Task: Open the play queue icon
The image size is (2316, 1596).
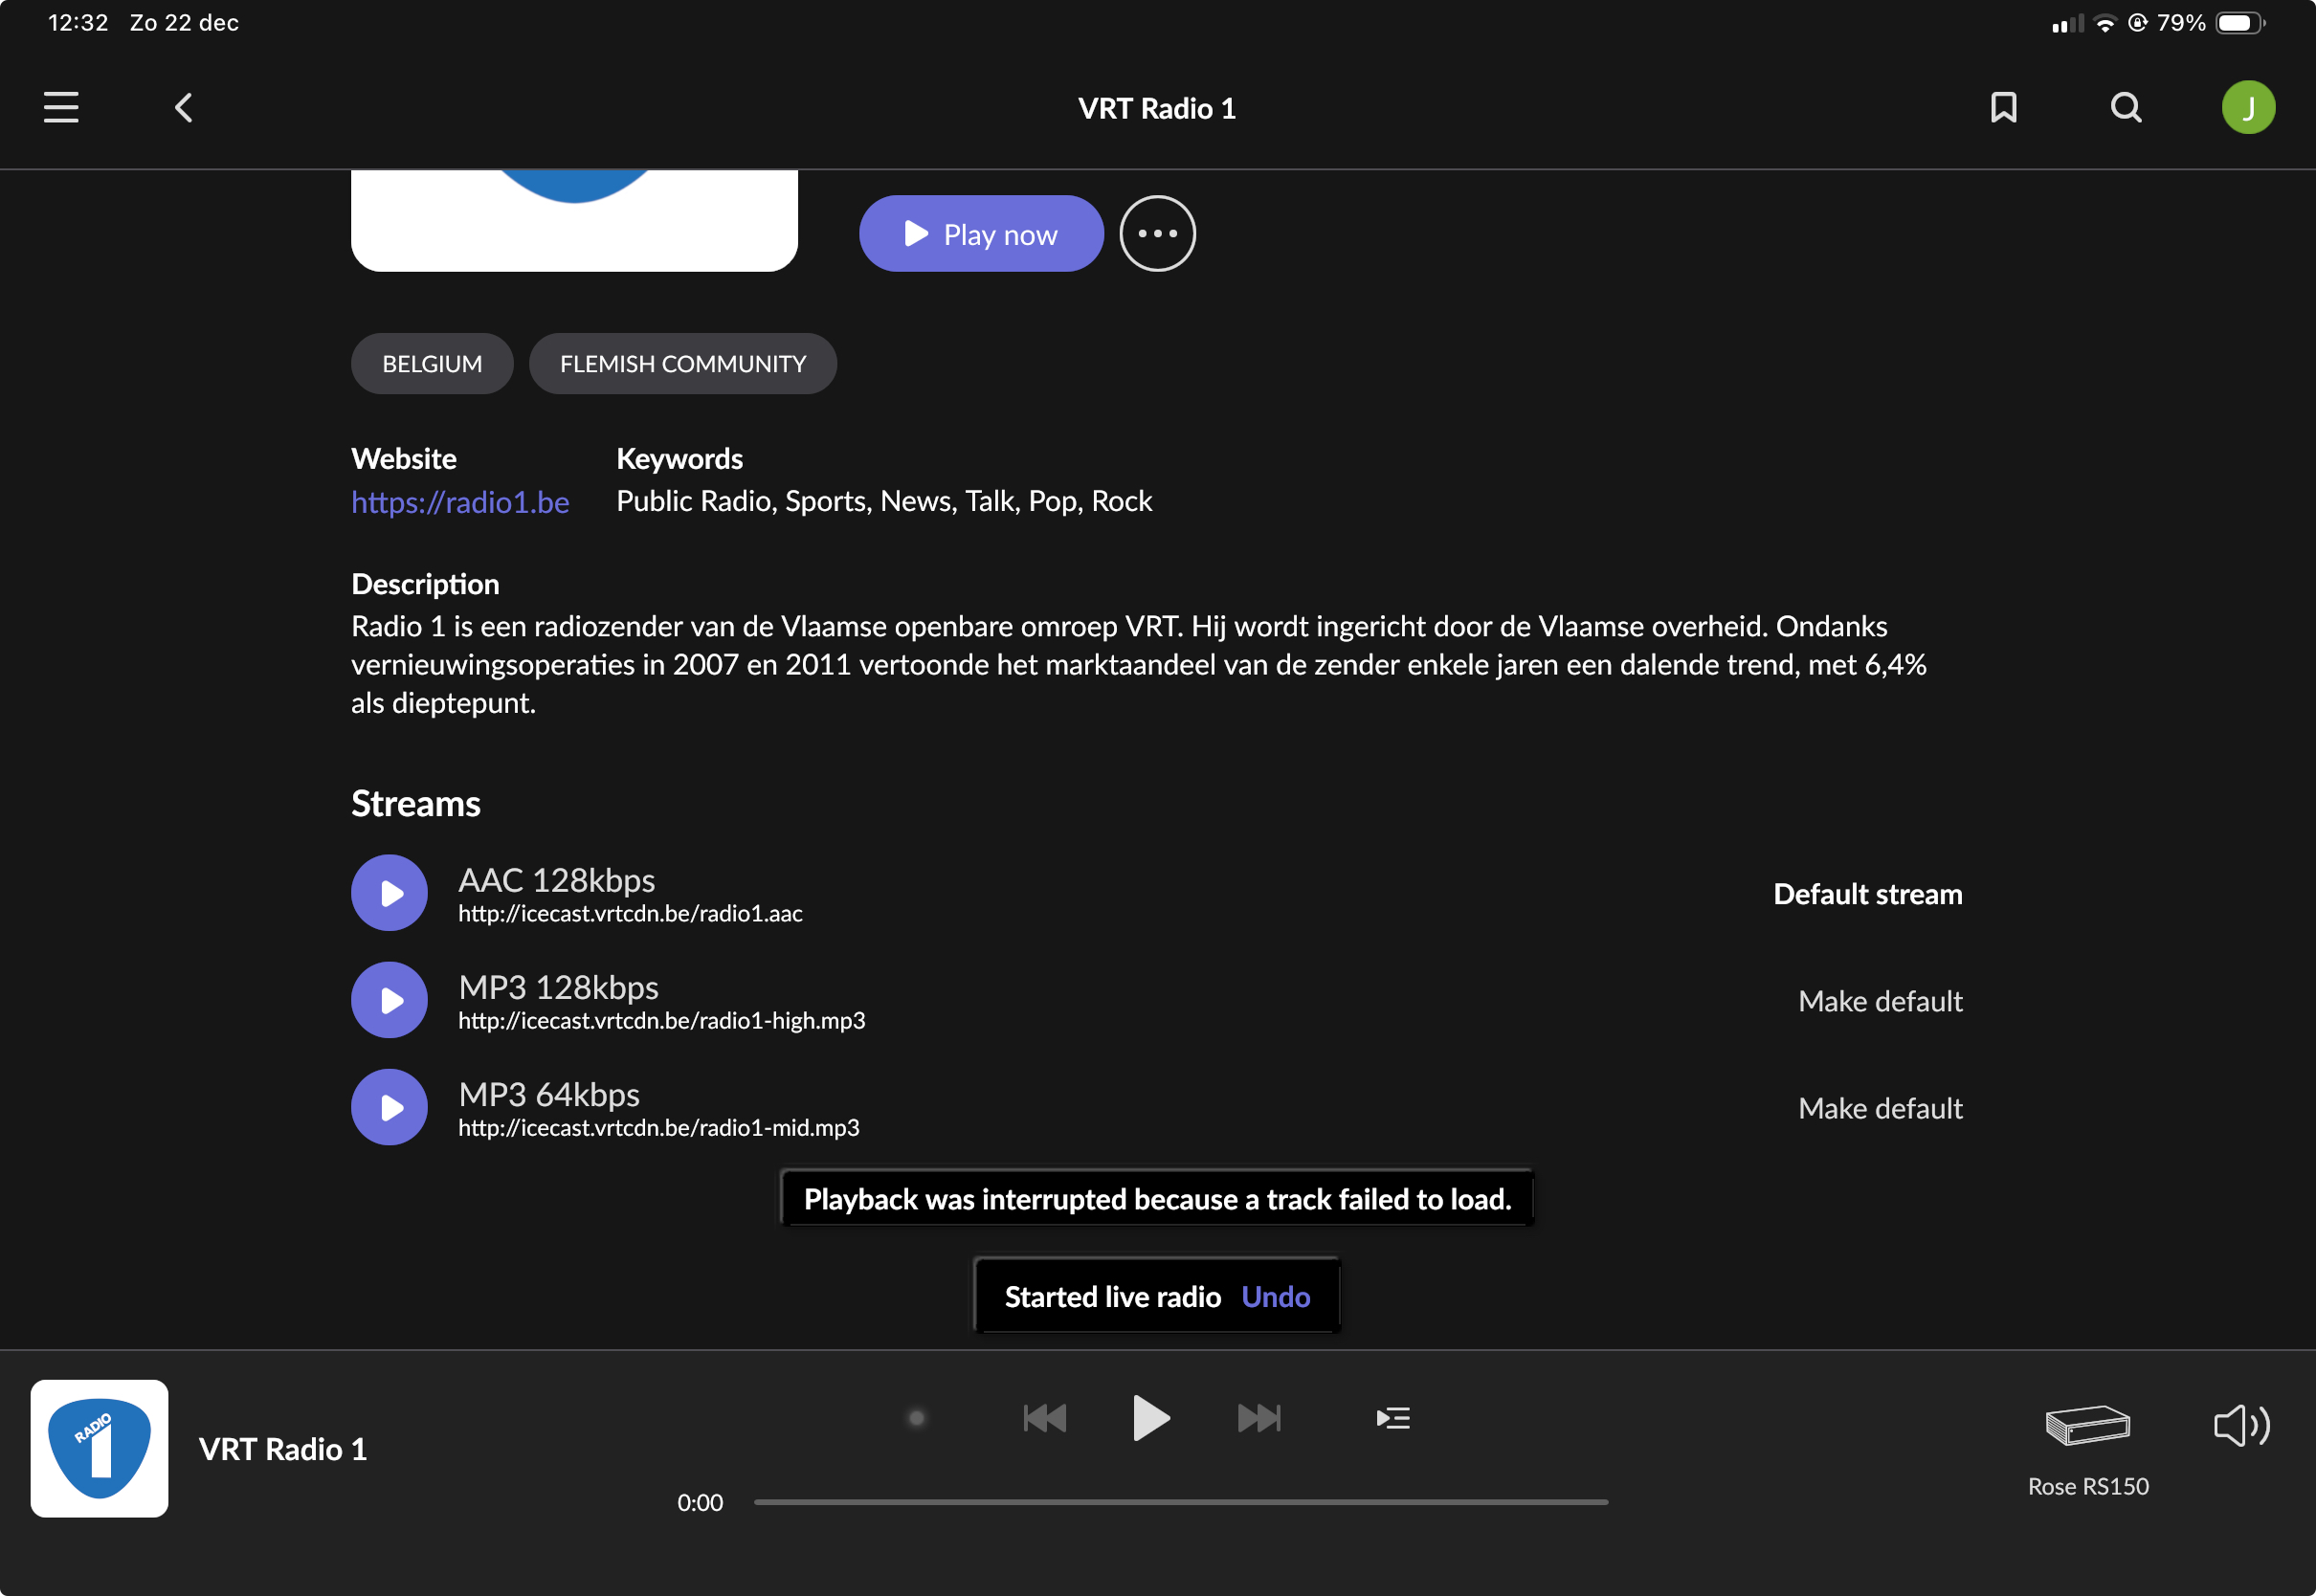Action: tap(1393, 1418)
